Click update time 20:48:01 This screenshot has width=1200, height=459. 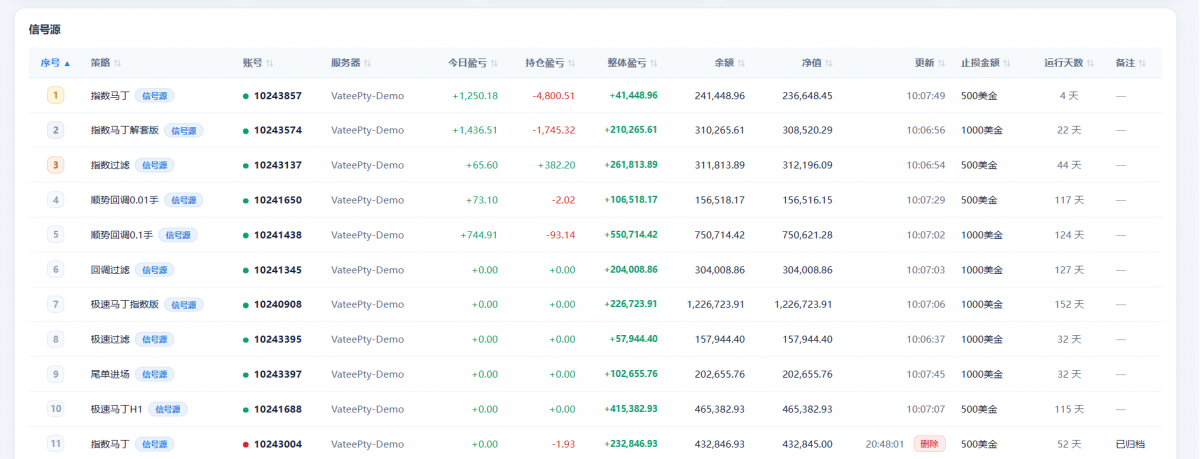pyautogui.click(x=885, y=444)
